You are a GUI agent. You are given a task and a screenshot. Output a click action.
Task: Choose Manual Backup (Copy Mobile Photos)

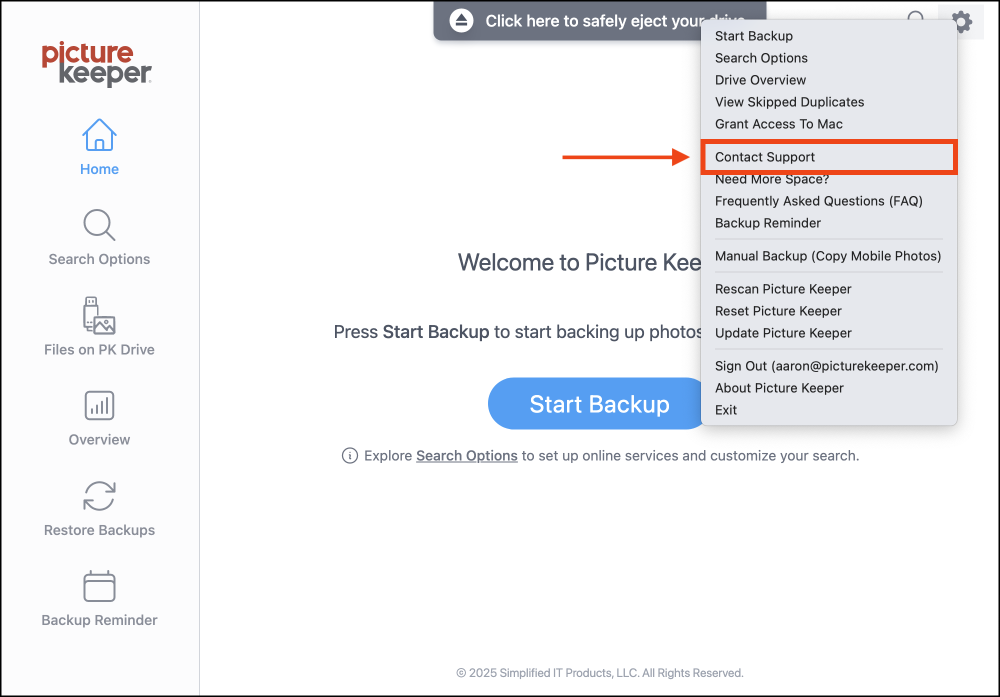[827, 256]
